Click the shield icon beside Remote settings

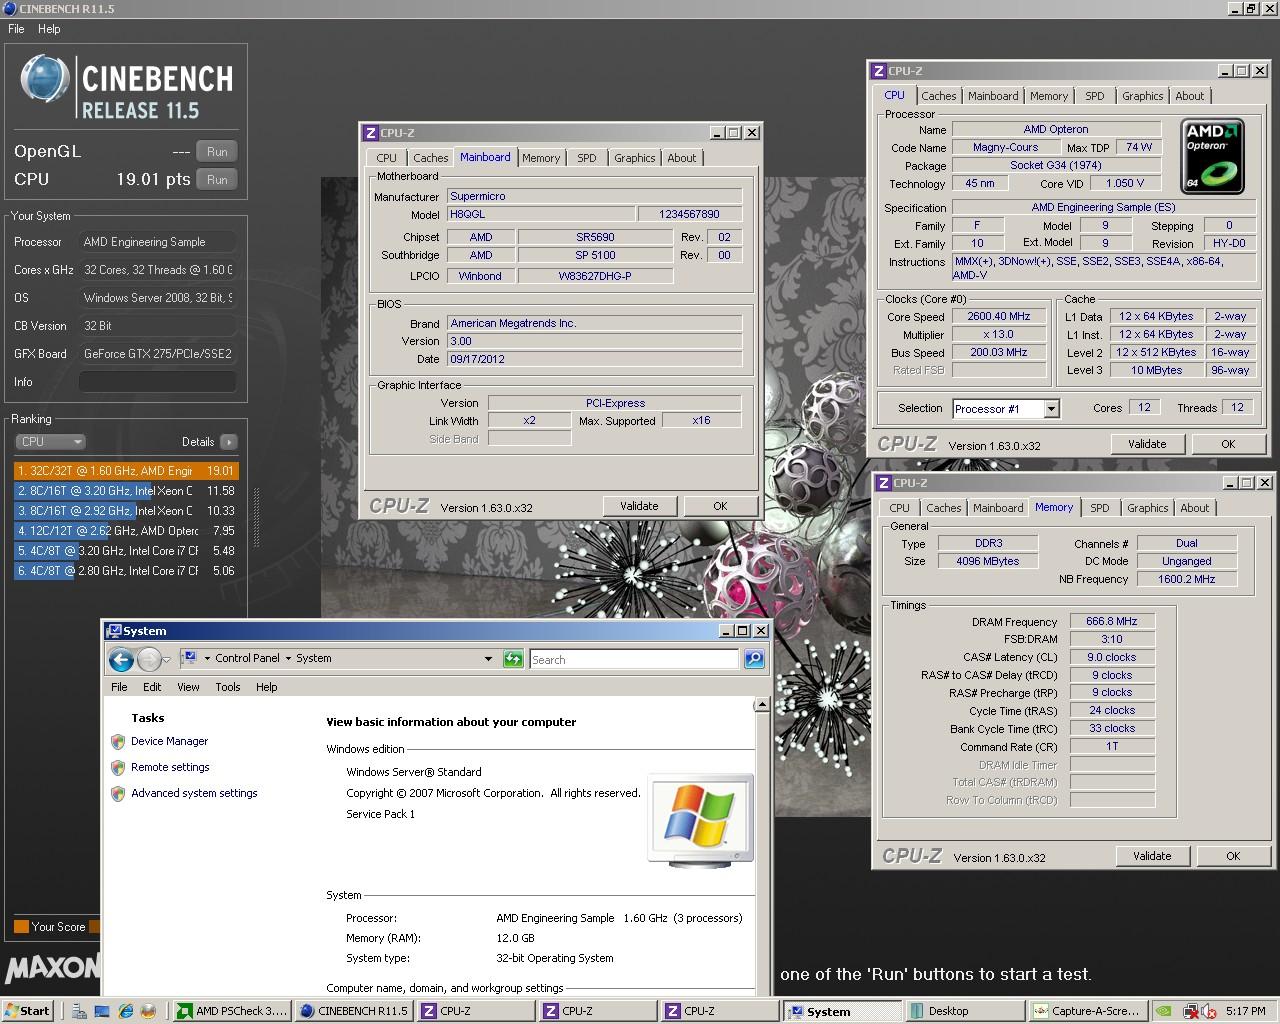tap(118, 768)
